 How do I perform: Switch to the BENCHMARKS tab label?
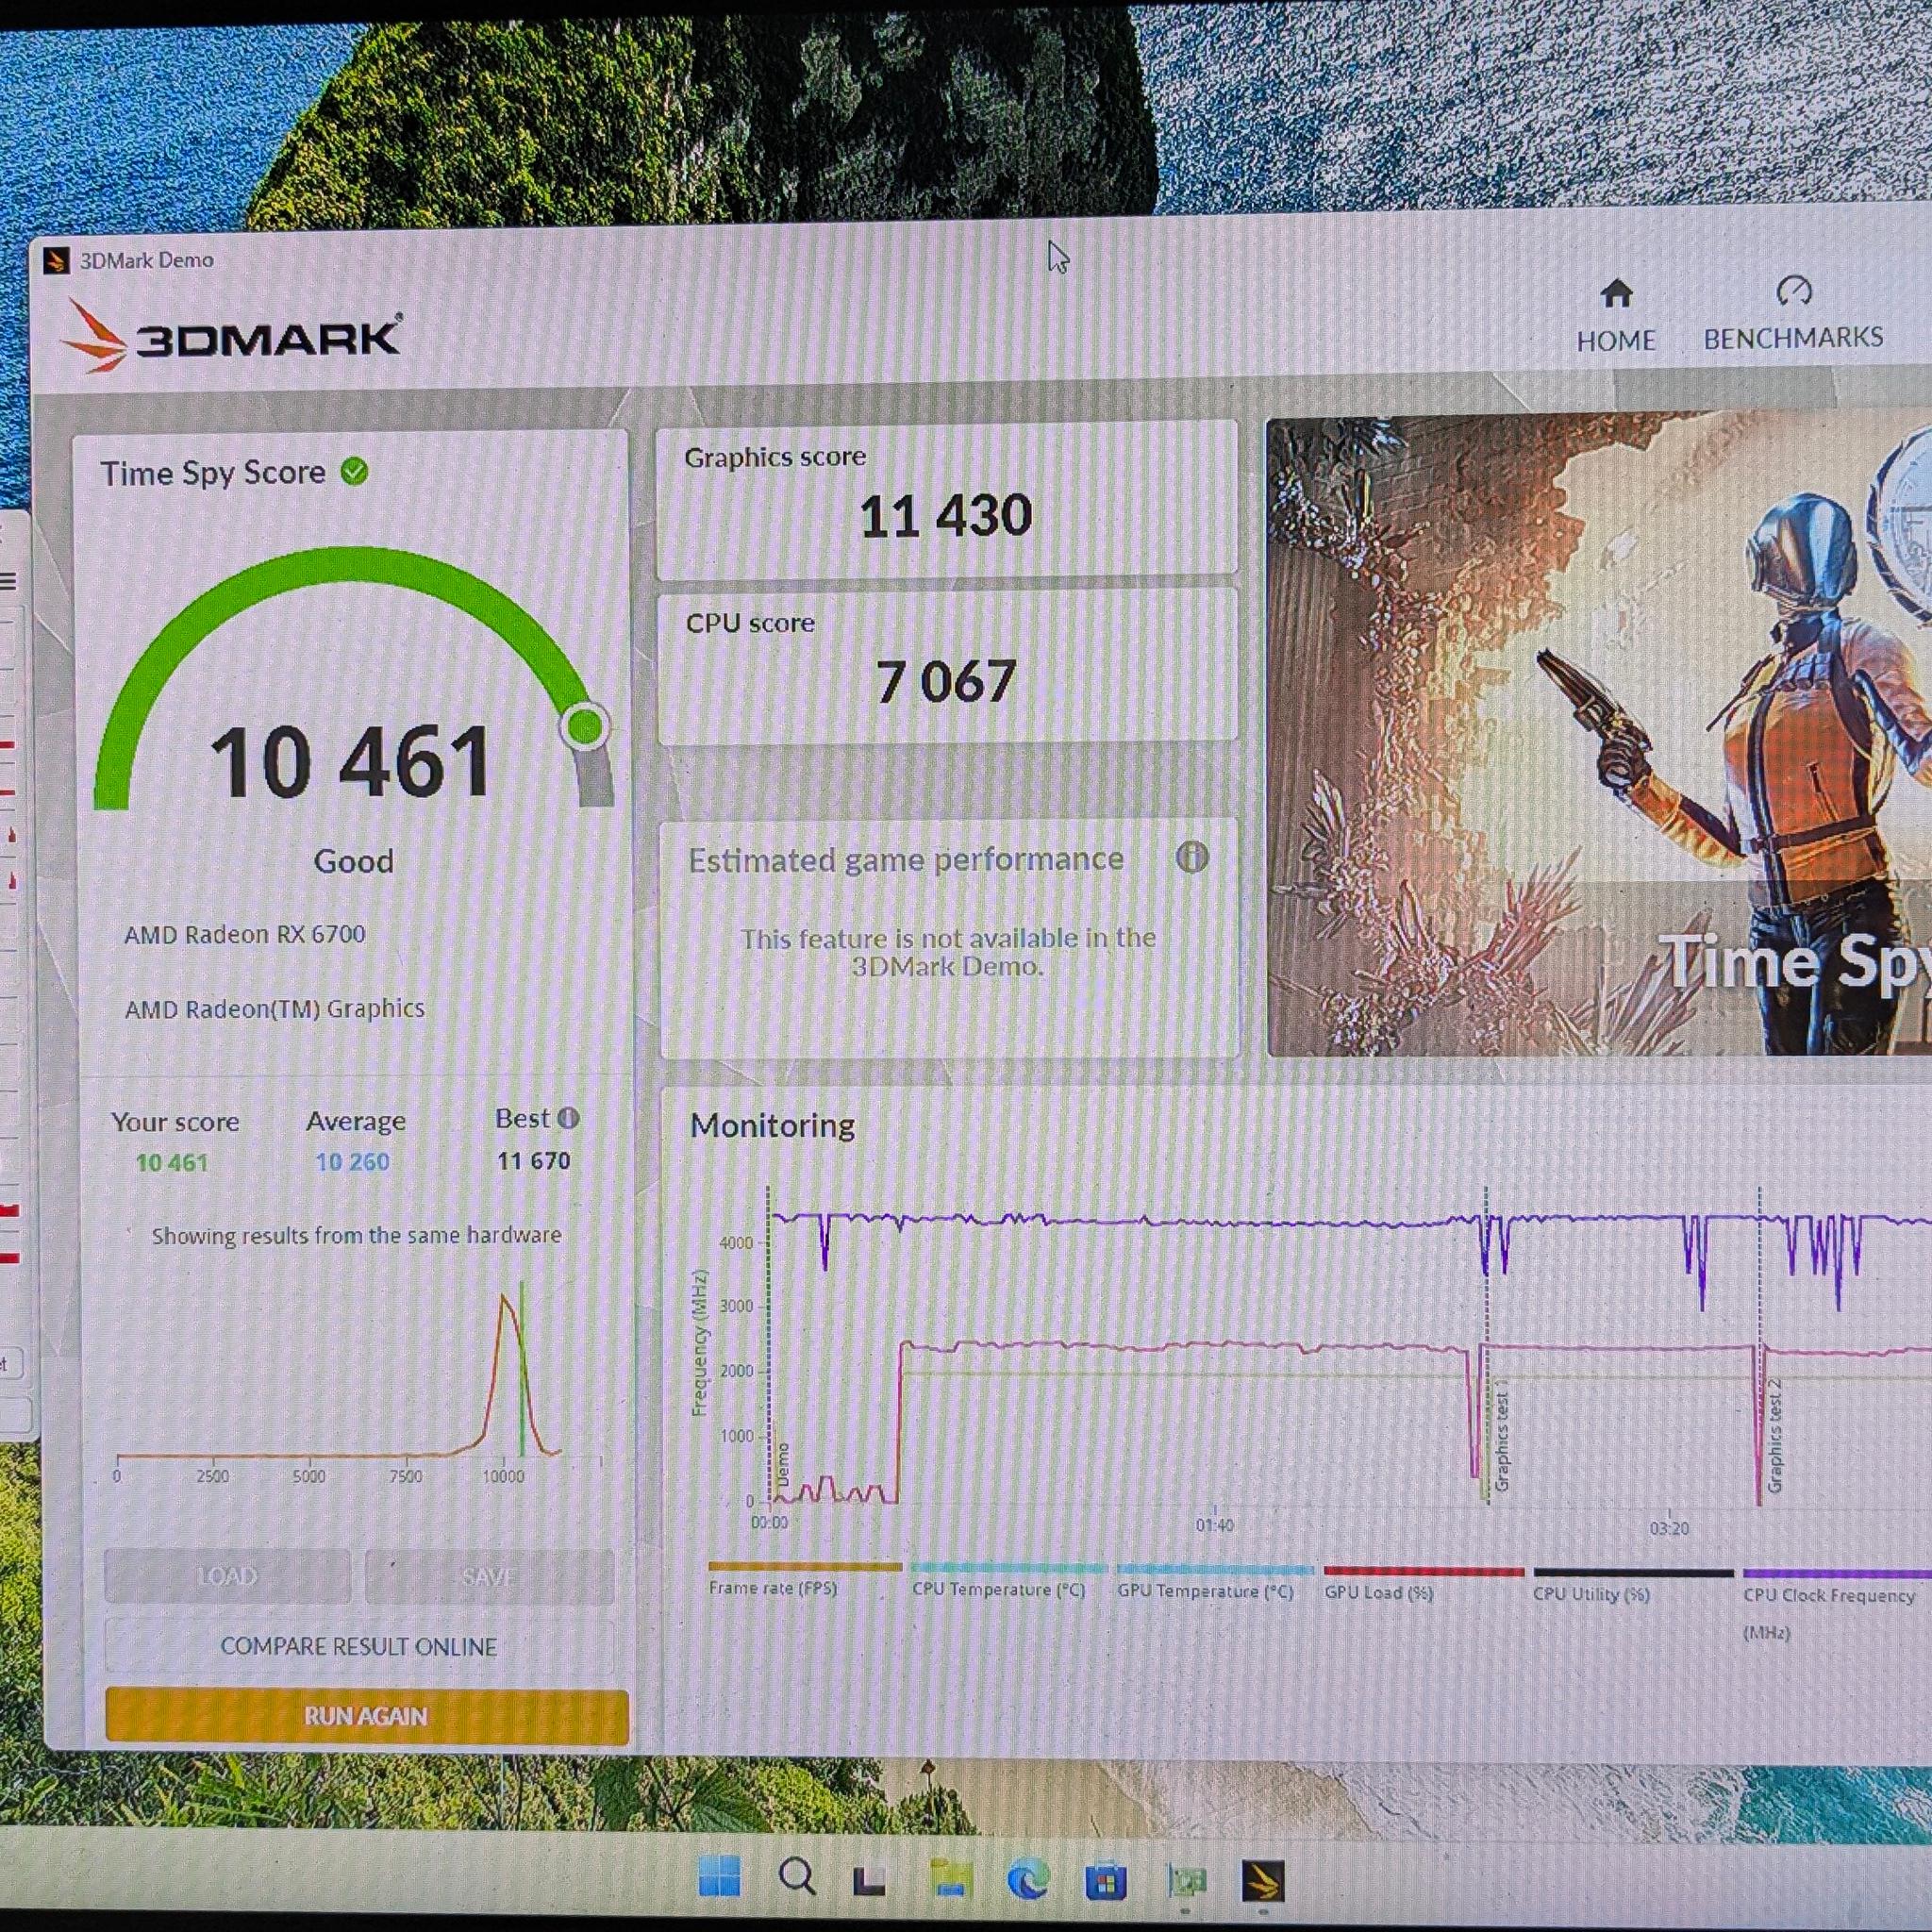[1794, 339]
